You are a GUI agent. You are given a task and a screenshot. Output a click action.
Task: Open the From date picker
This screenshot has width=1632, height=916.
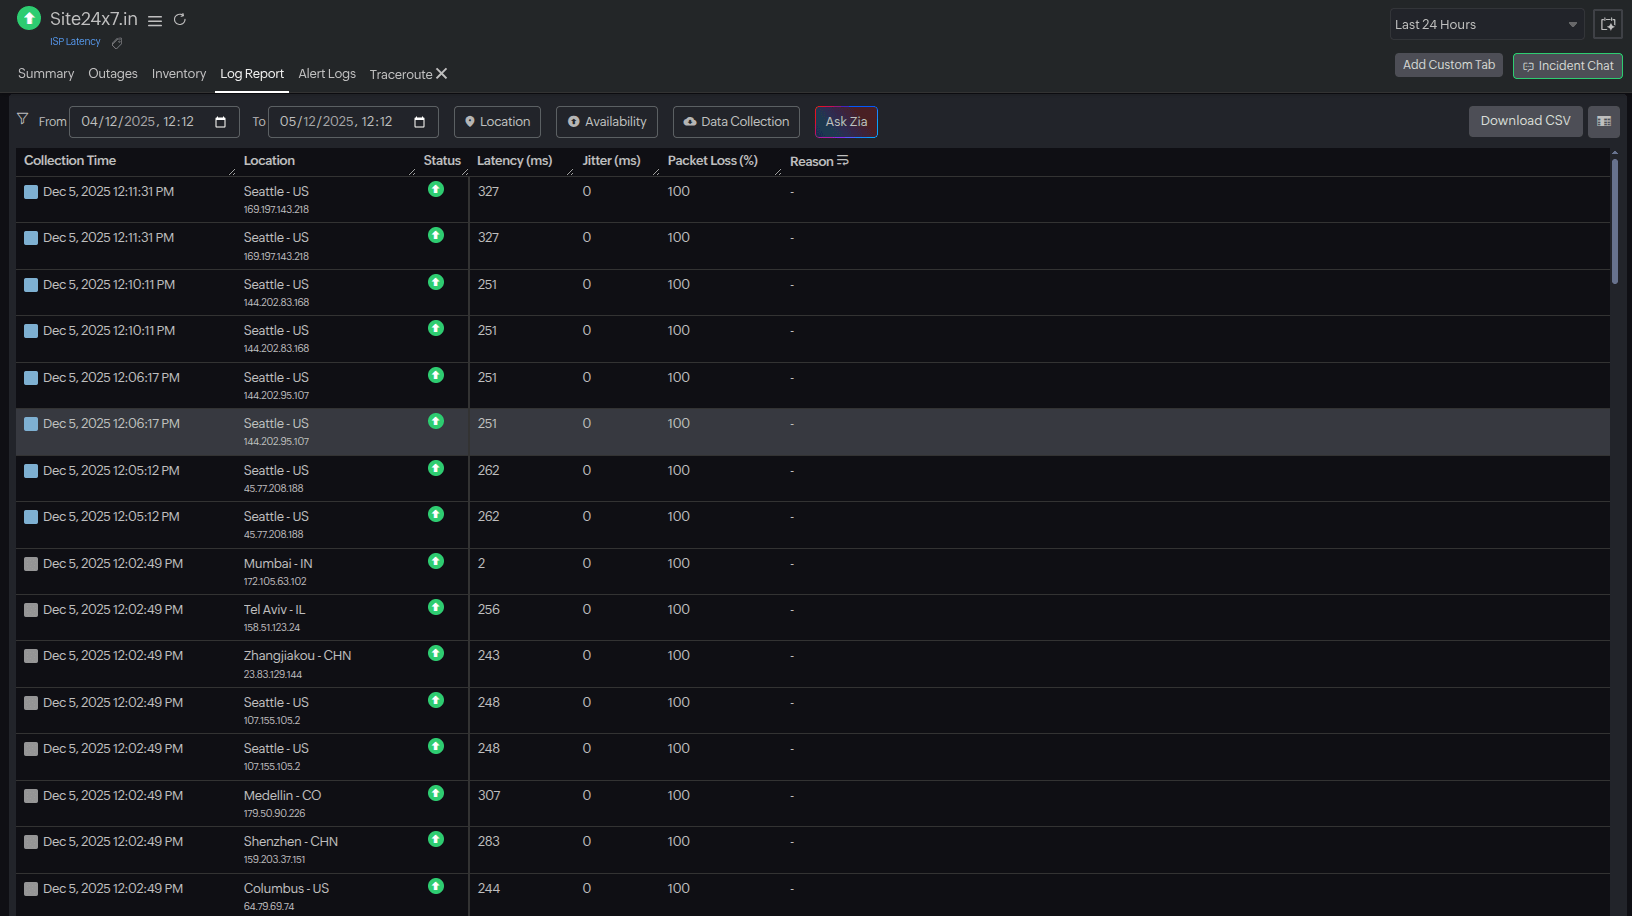click(220, 121)
